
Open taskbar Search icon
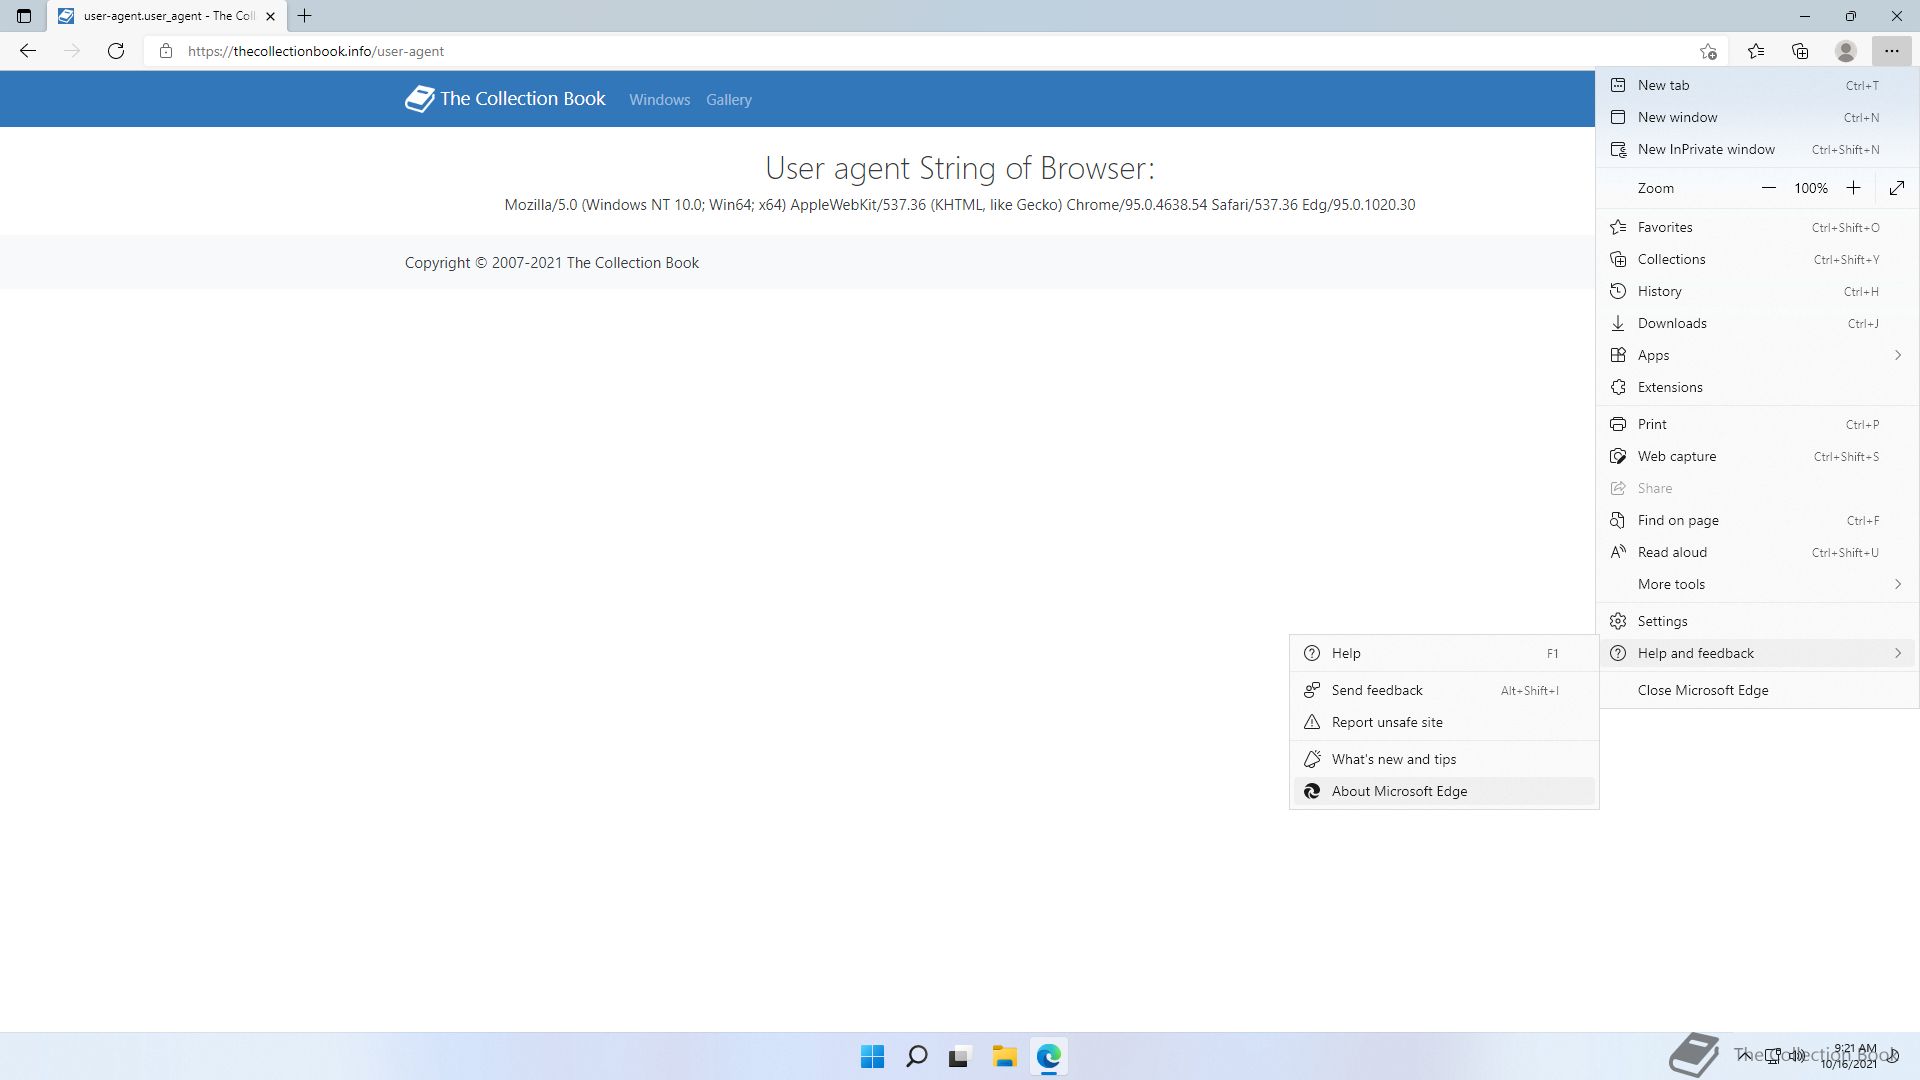916,1056
